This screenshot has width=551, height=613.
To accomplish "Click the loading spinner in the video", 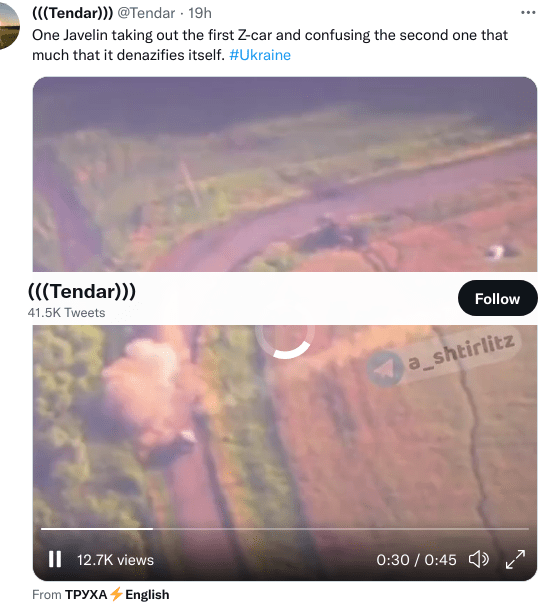I will pos(285,339).
